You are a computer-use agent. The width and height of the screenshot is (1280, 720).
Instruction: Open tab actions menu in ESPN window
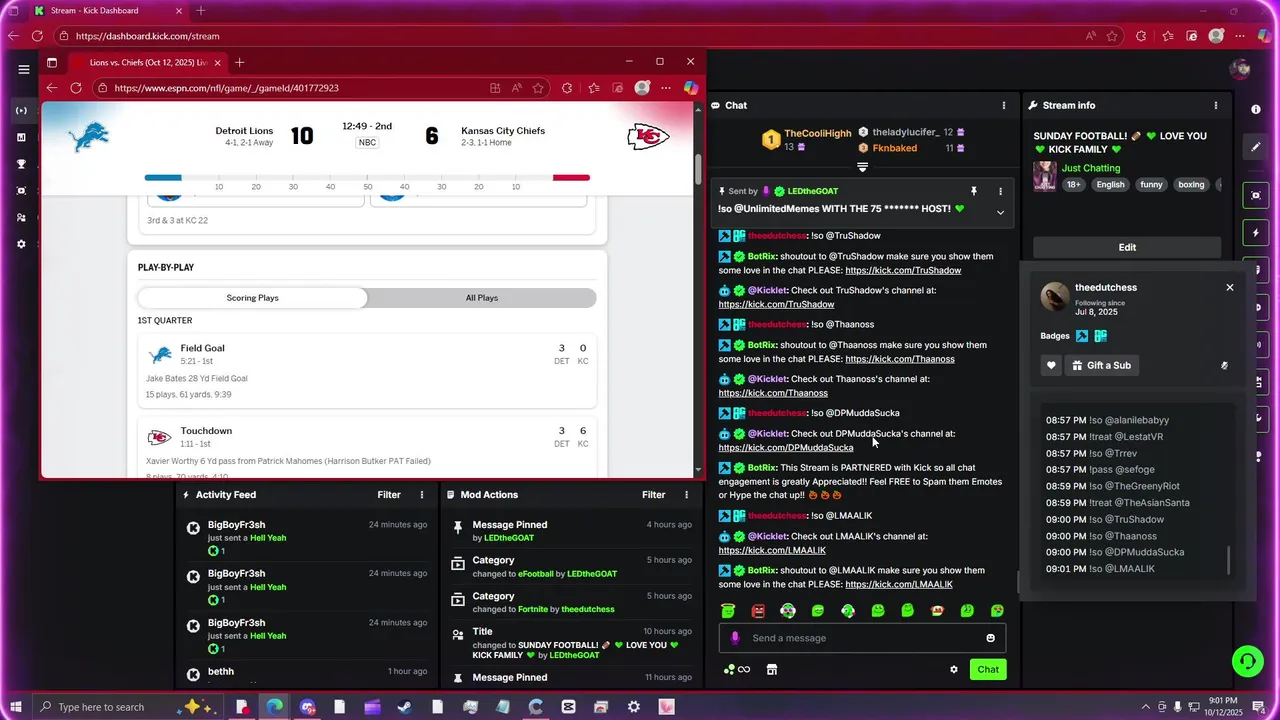(52, 62)
